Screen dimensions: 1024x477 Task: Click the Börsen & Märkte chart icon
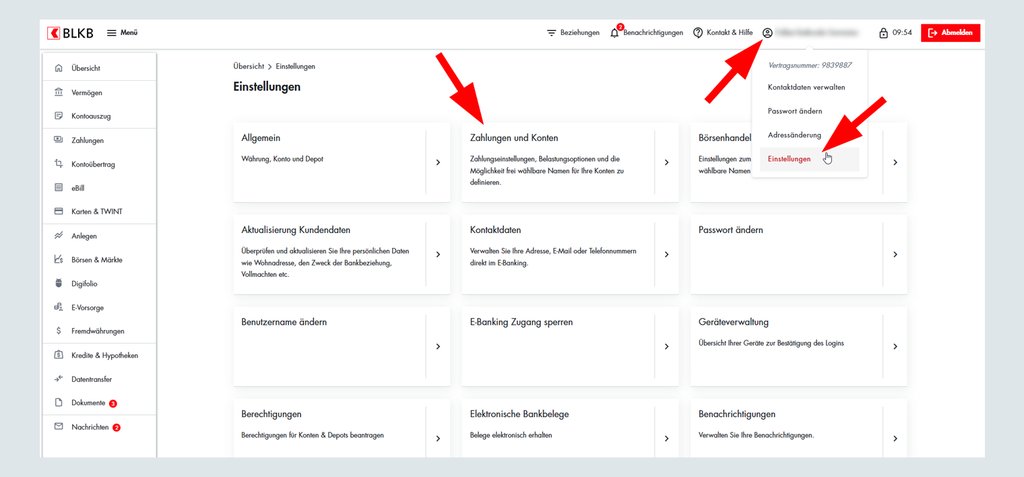(x=58, y=259)
